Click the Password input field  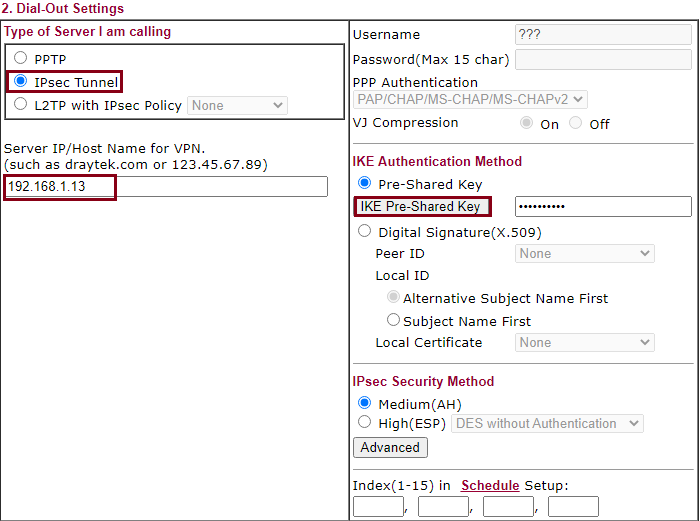[602, 59]
